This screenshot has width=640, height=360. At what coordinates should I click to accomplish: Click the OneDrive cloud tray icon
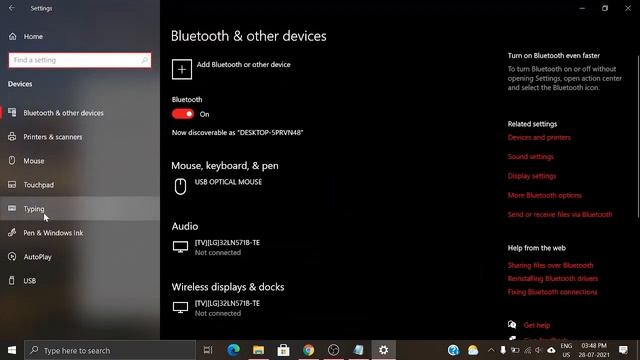551,350
